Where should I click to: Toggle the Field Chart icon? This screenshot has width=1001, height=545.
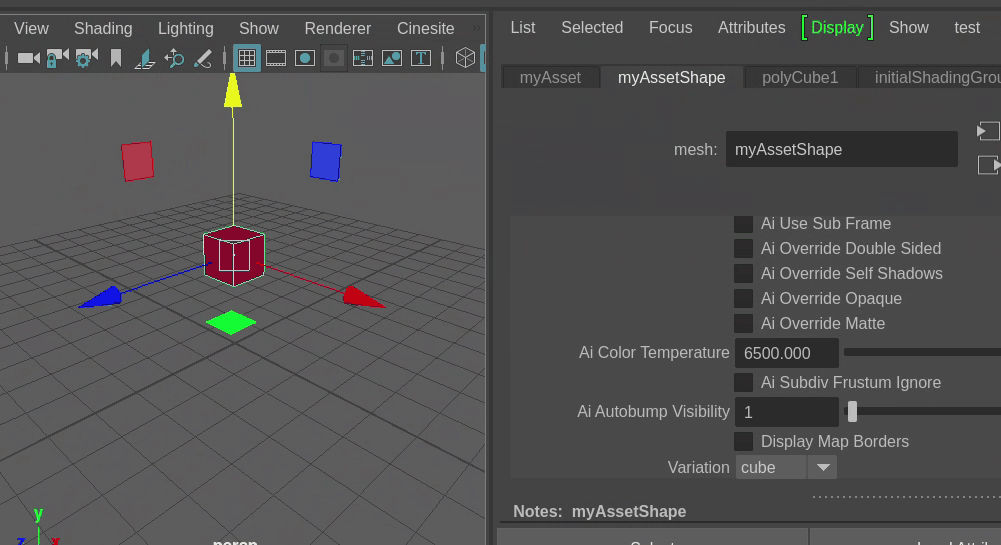(x=363, y=59)
